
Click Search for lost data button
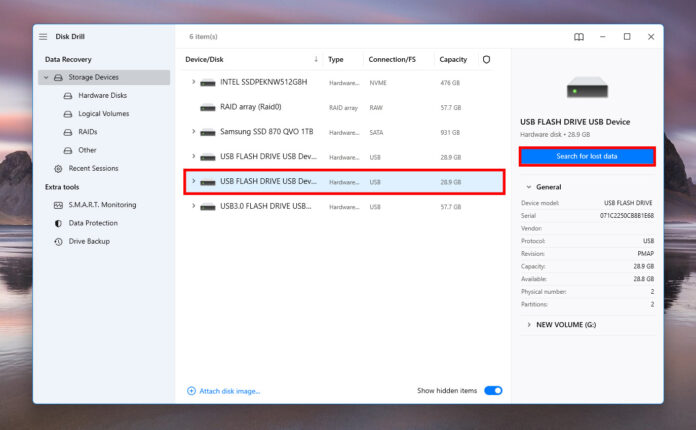587,156
